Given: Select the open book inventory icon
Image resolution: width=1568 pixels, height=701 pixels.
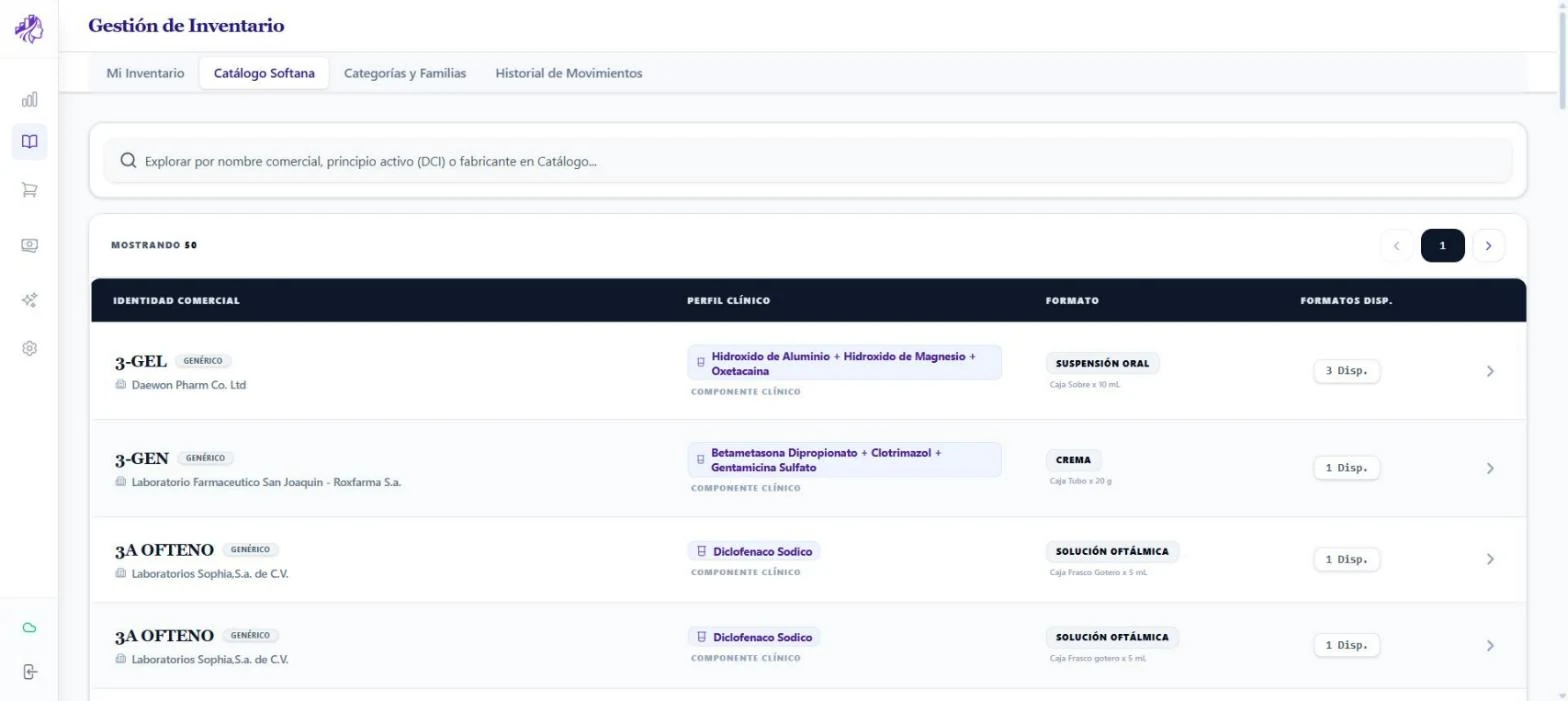Looking at the screenshot, I should [x=29, y=141].
